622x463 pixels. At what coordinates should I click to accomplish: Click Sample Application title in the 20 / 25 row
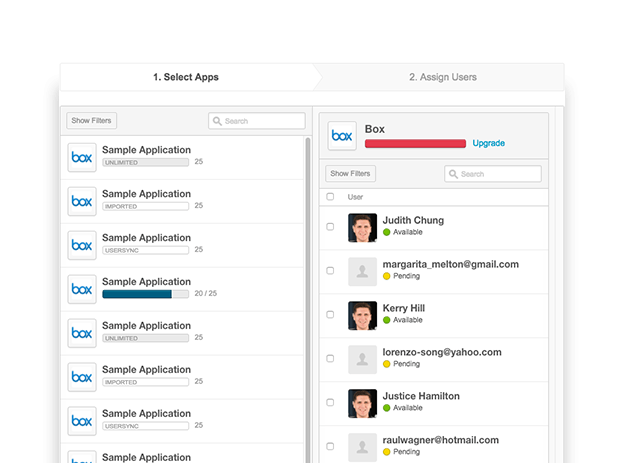pyautogui.click(x=146, y=282)
